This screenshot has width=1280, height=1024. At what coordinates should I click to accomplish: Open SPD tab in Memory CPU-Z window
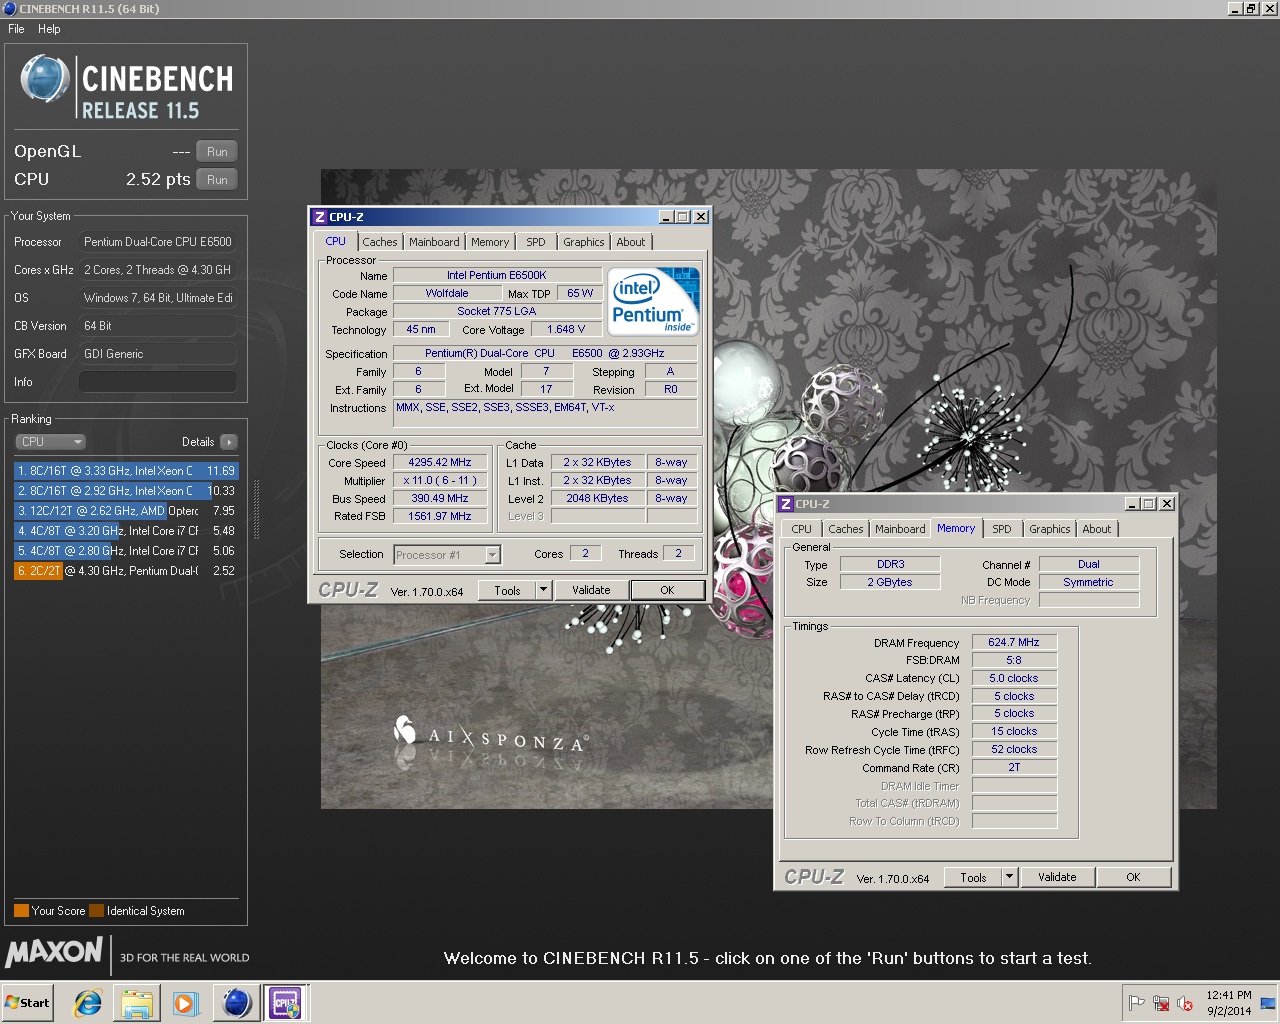tap(1002, 529)
